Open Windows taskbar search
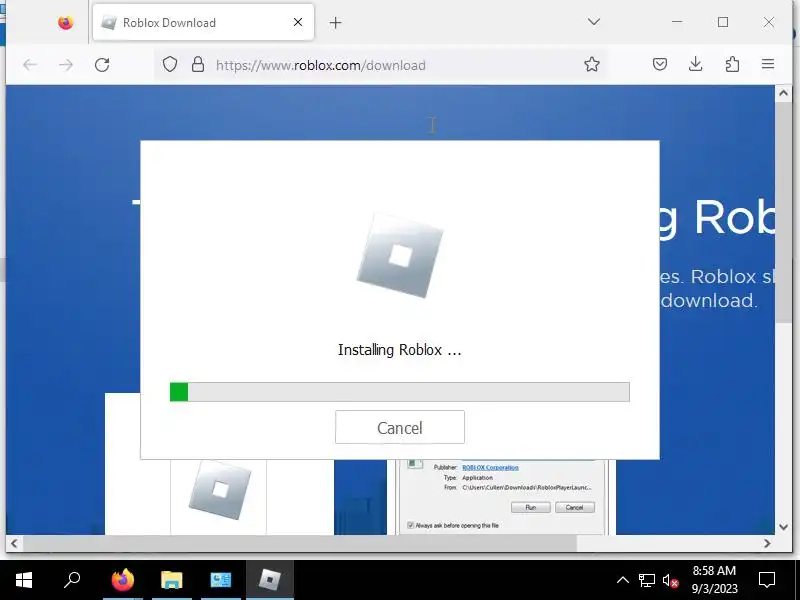 pos(72,580)
